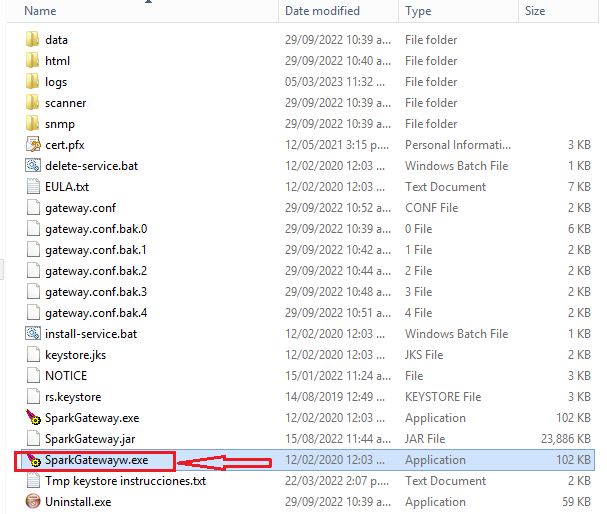Click the 59 KB size value
607x514 pixels.
coord(576,502)
